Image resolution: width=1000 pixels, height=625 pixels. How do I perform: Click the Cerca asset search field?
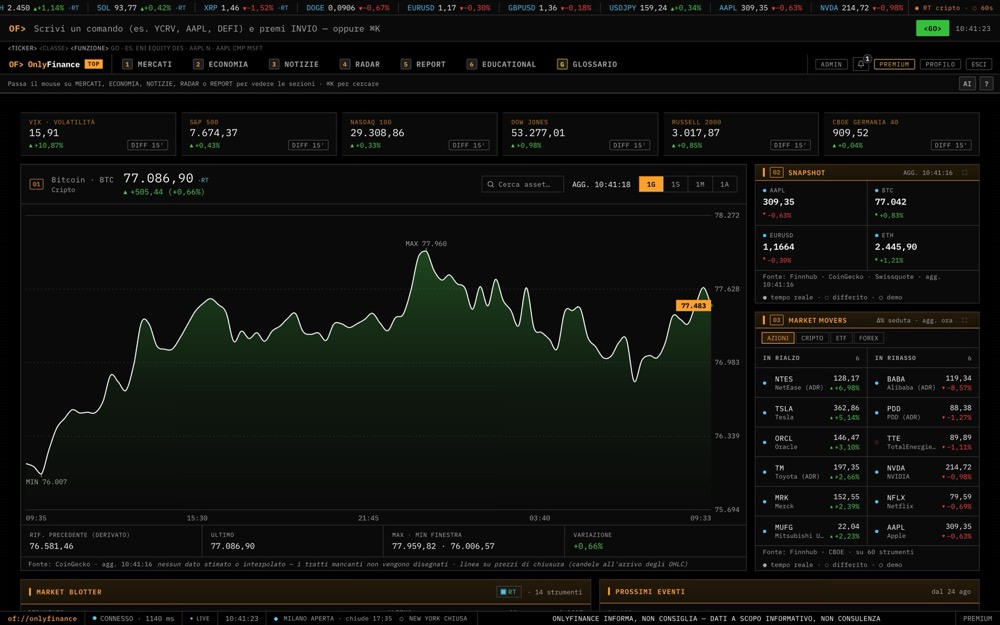522,184
